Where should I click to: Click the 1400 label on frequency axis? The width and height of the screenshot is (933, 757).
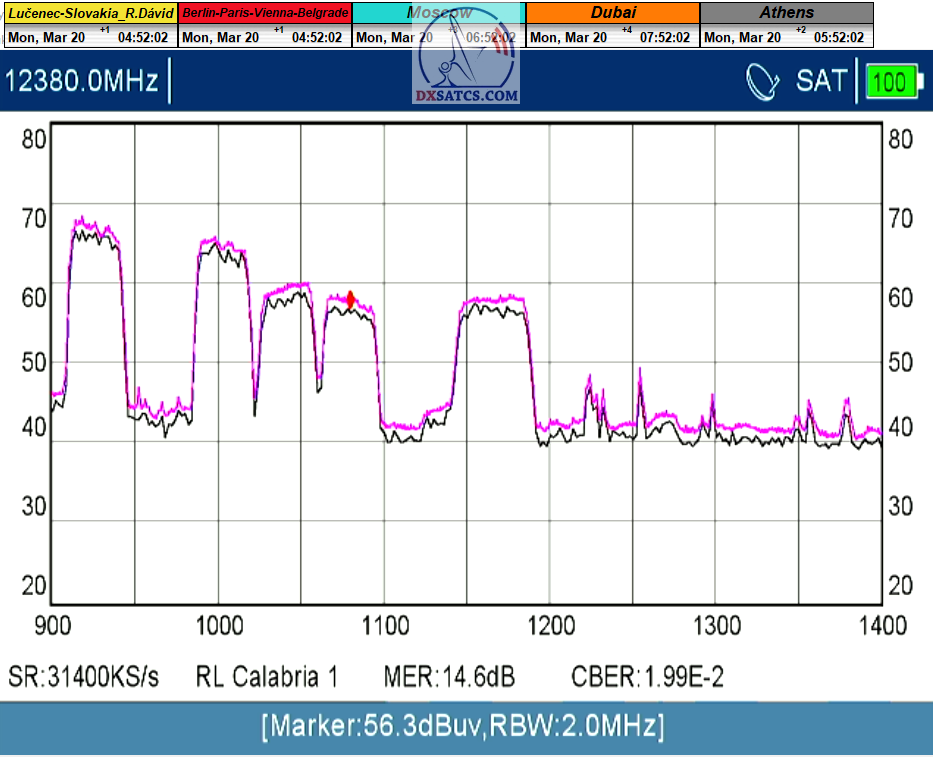[x=881, y=626]
